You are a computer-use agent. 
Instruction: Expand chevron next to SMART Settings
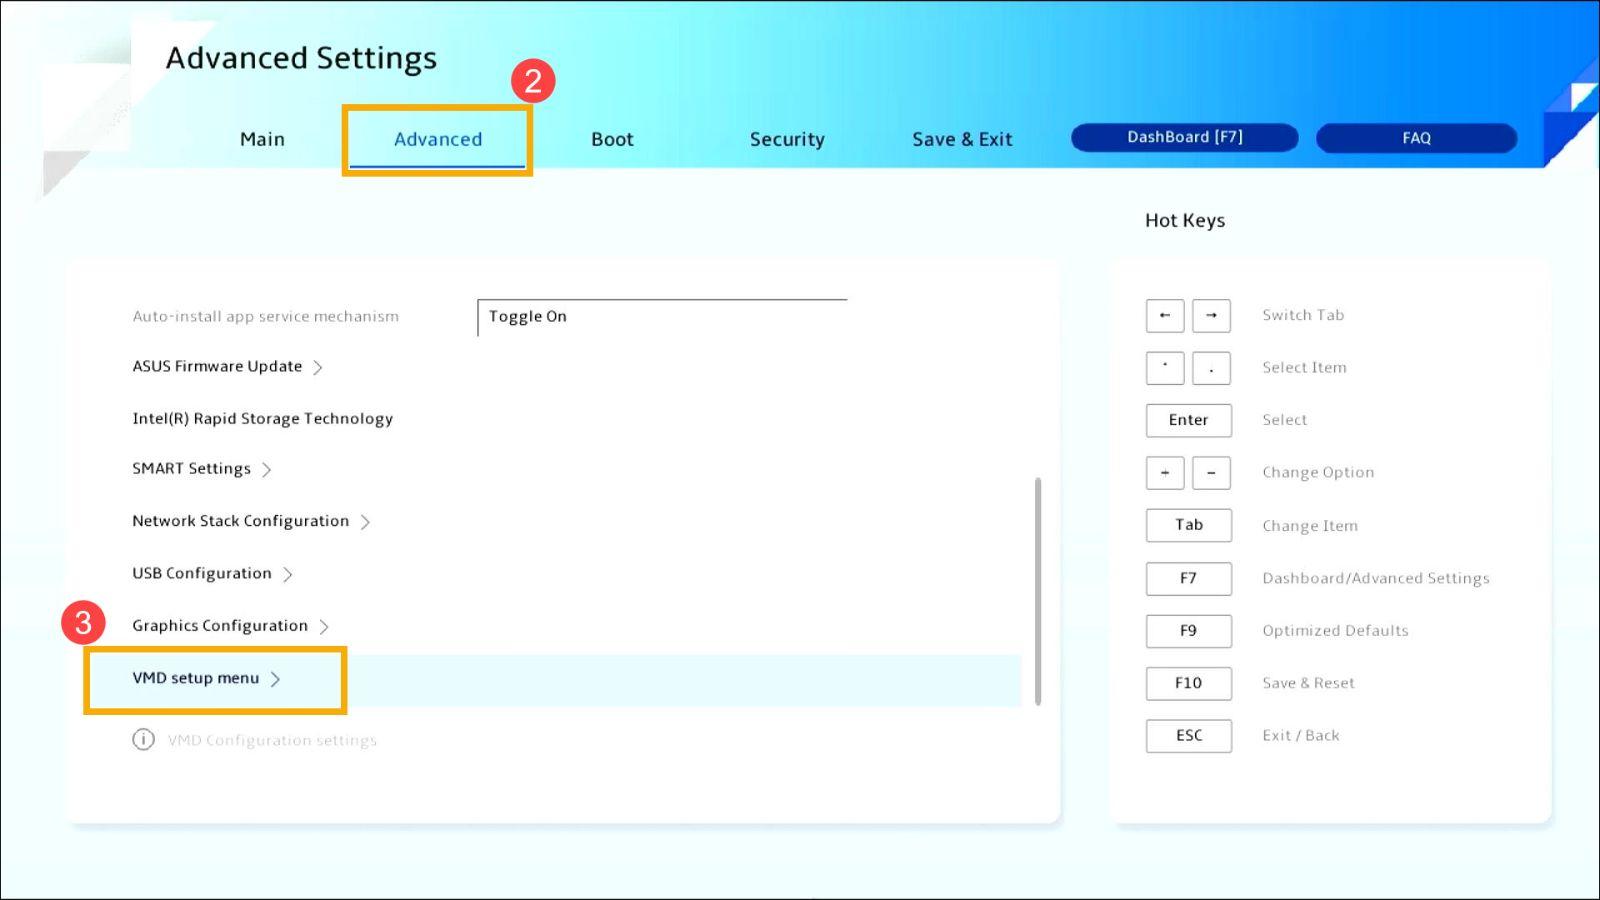pyautogui.click(x=267, y=469)
